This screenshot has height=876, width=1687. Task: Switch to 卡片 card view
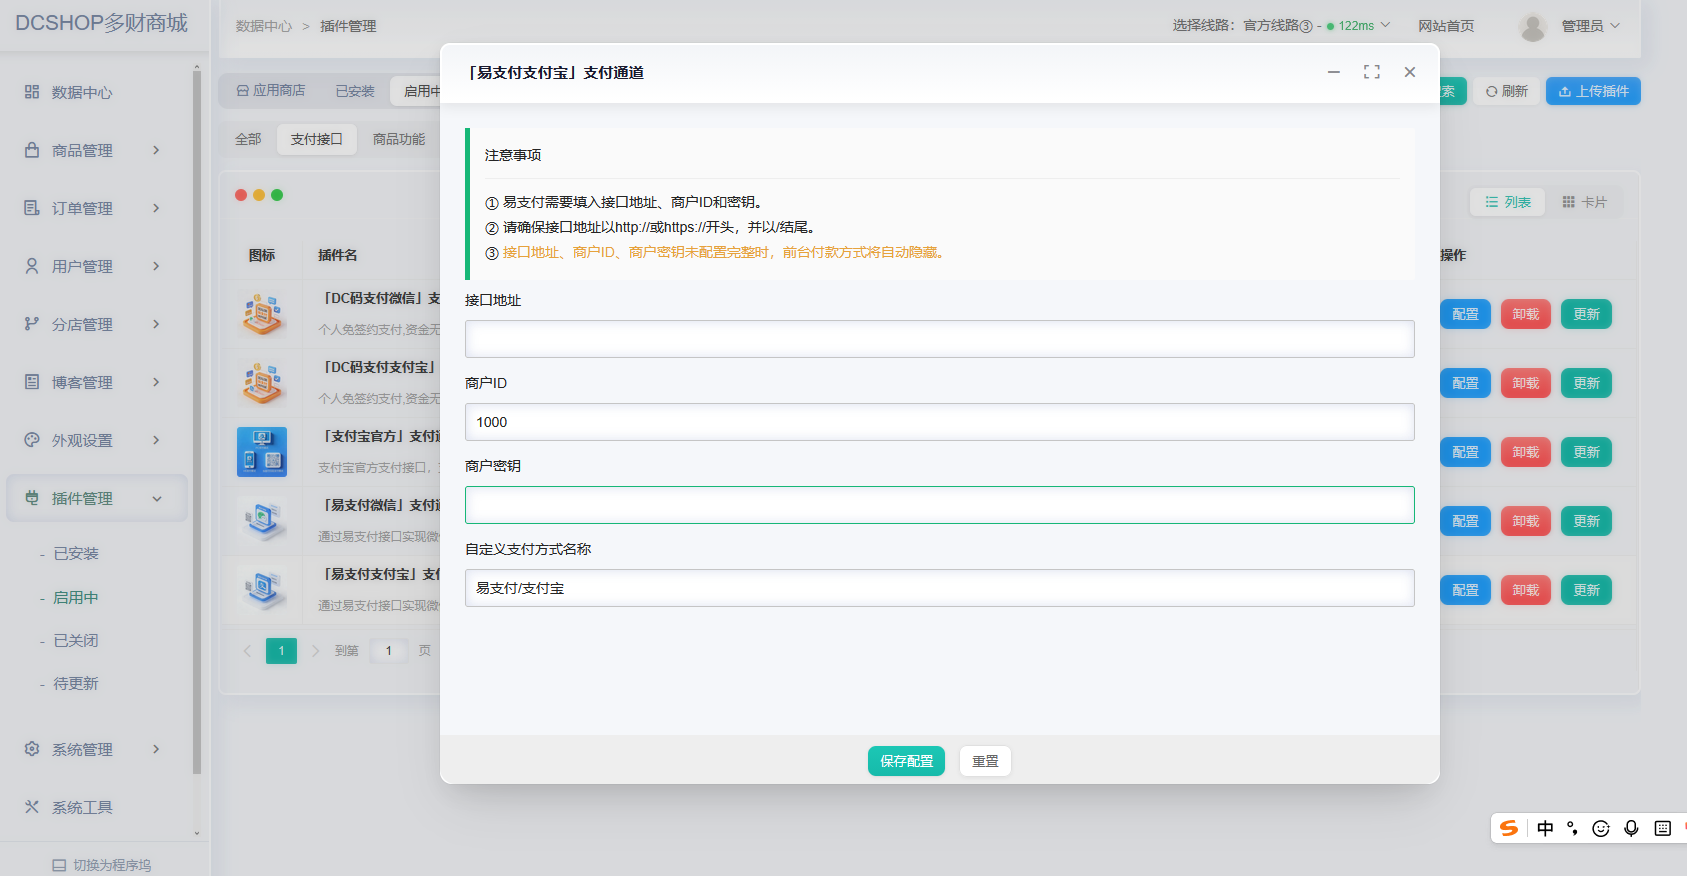point(1584,202)
